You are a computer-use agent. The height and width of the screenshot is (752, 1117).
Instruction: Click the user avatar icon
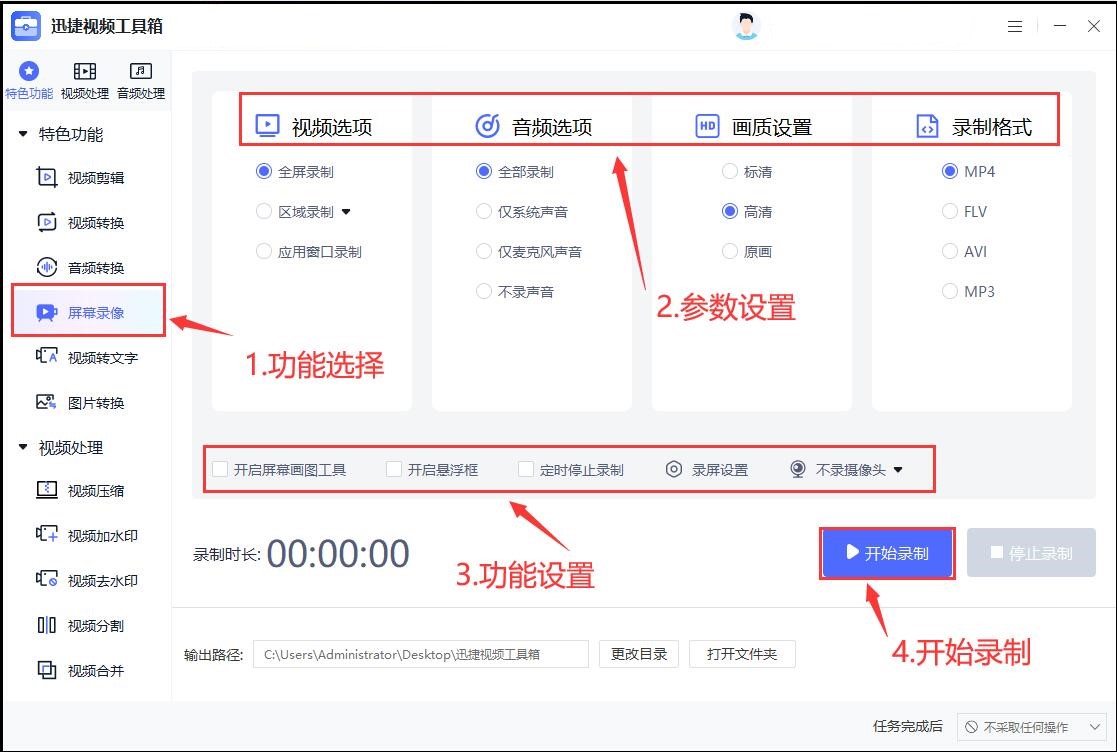coord(746,26)
